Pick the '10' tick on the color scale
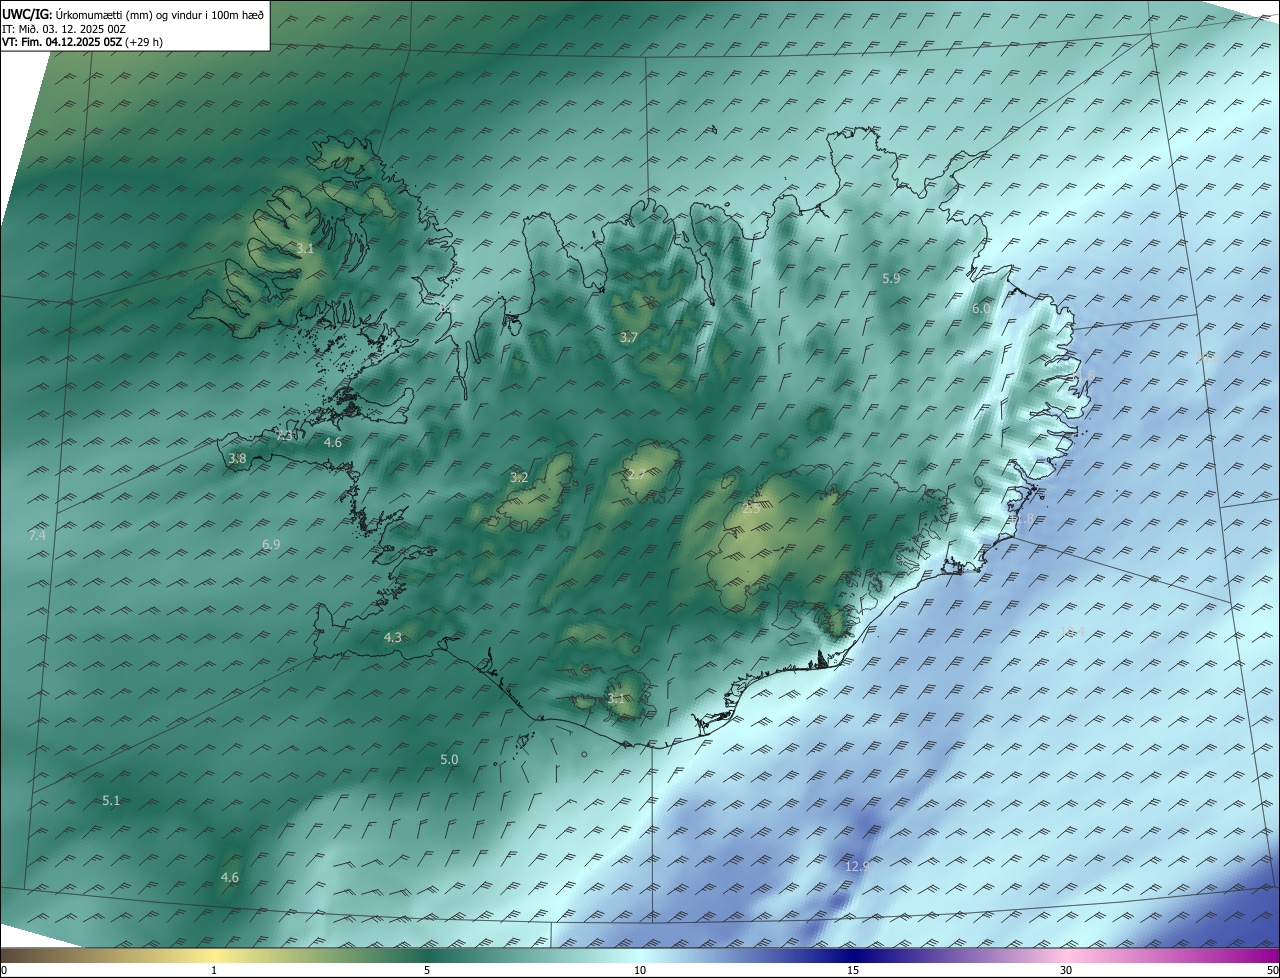 pos(640,970)
